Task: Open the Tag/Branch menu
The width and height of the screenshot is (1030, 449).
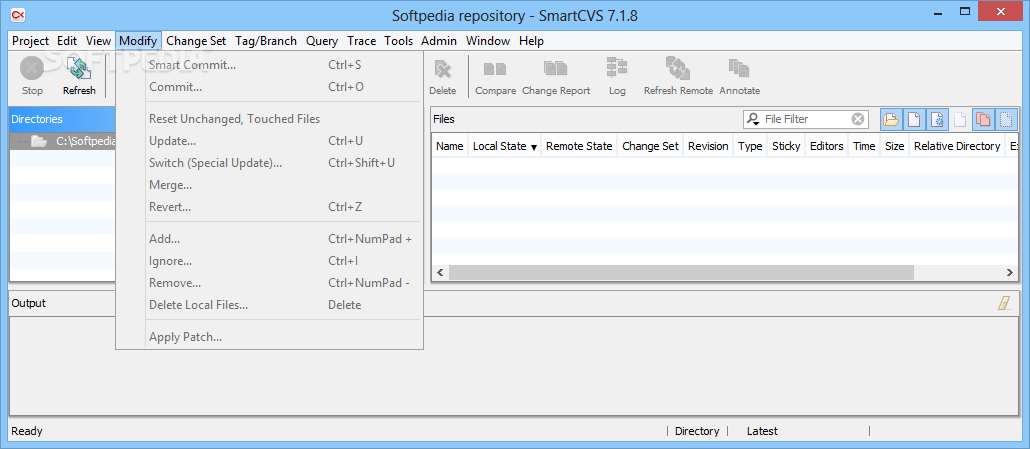Action: coord(266,41)
